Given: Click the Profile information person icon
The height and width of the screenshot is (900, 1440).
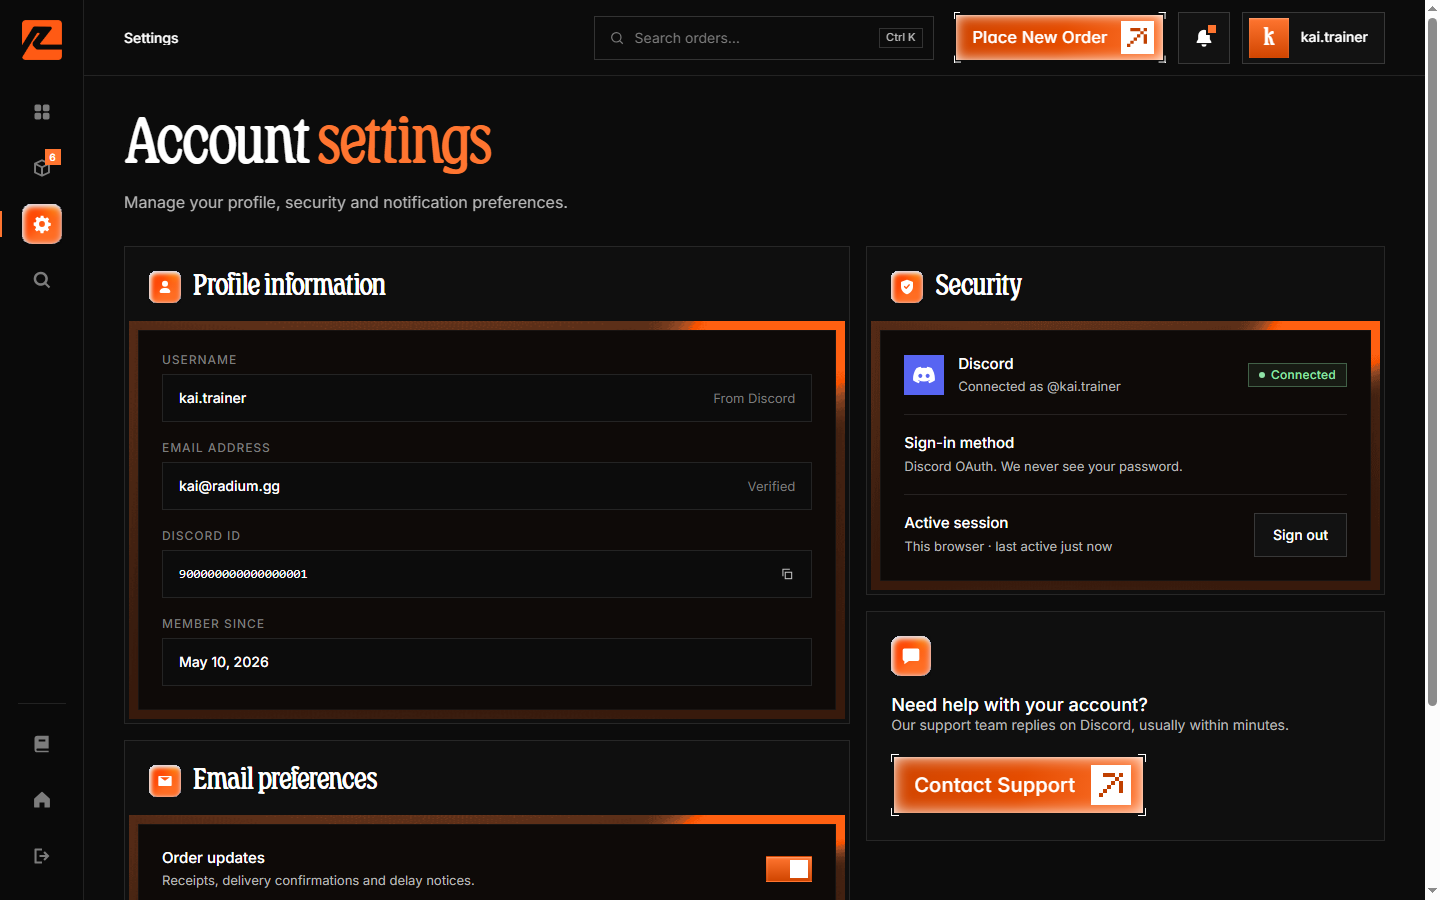Looking at the screenshot, I should click(x=165, y=287).
